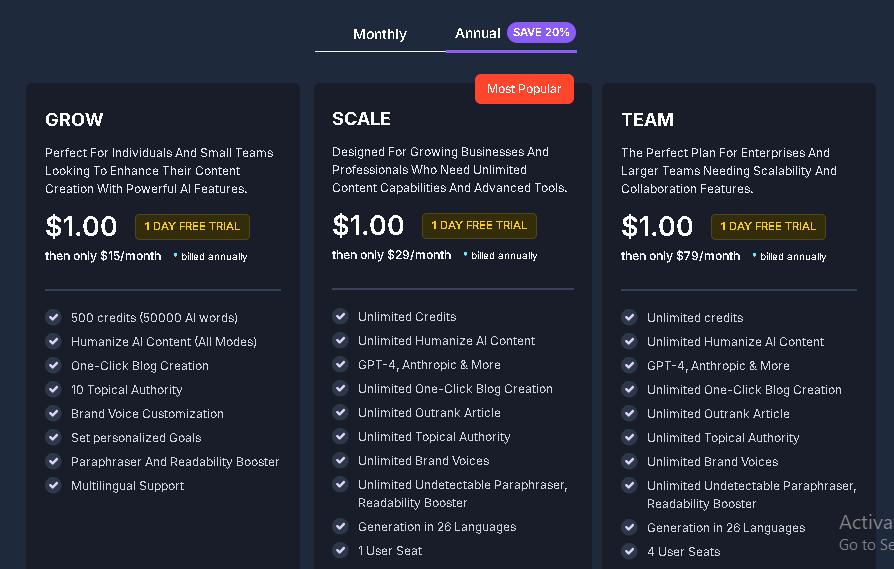Click check icon beside SCALE Generation in 26 Languages
894x569 pixels.
pos(340,526)
